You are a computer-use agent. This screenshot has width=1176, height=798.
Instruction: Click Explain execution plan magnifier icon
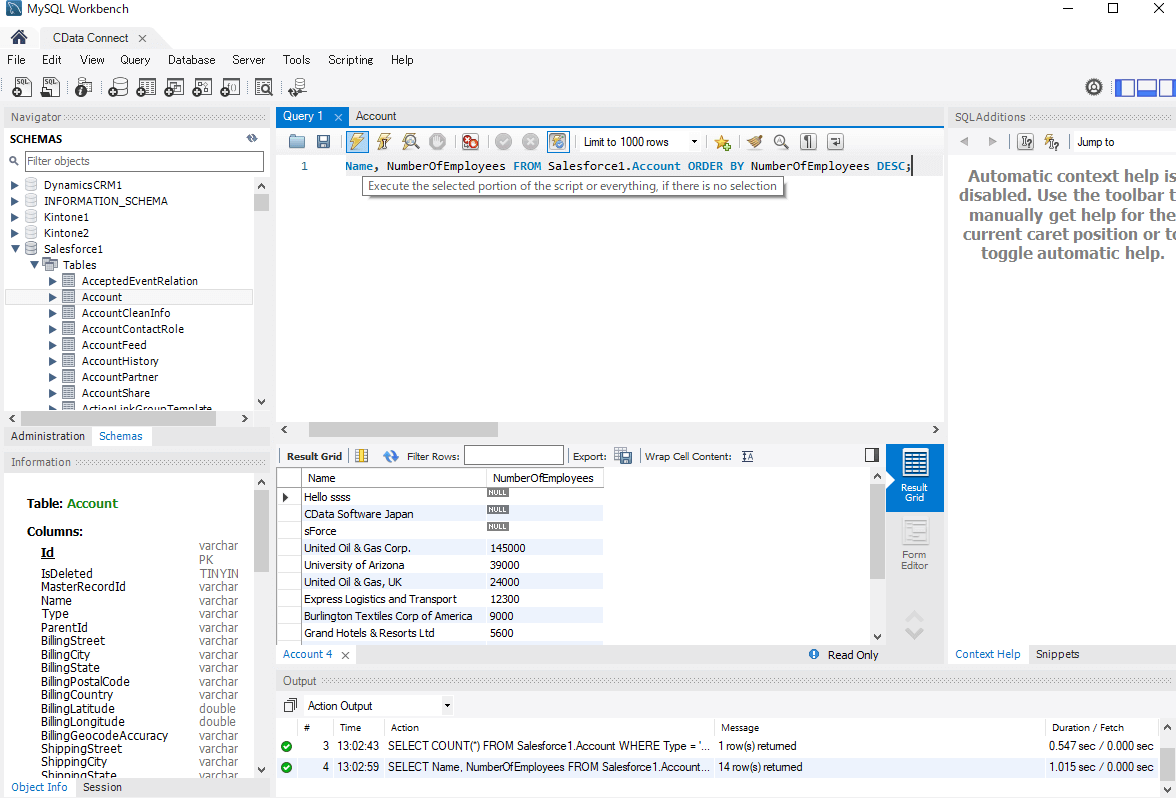pyautogui.click(x=410, y=142)
